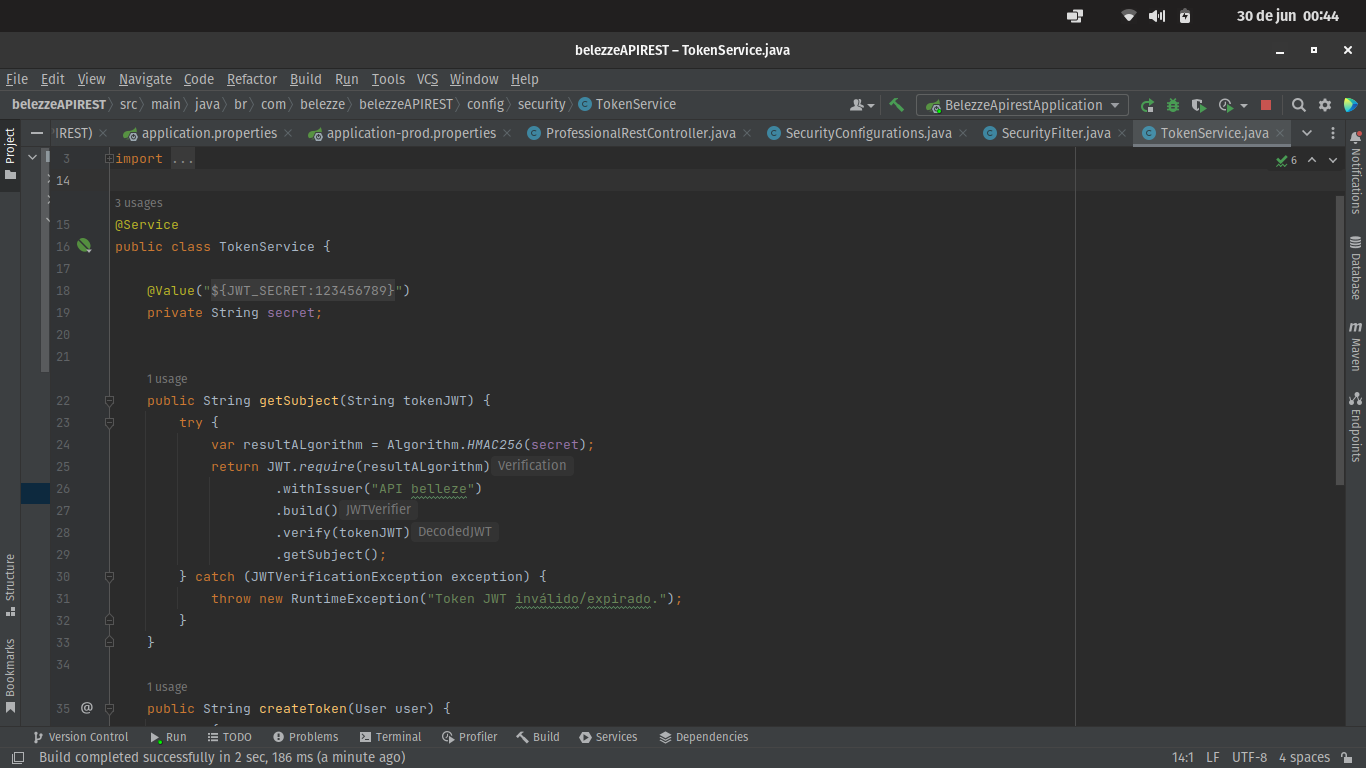
Task: Switch to the SecurityFilter.java tab
Action: [1056, 133]
